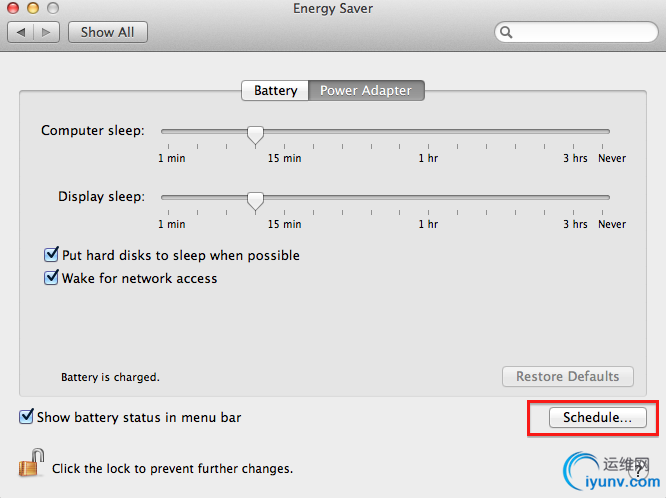Click the Energy Saver window title

tap(333, 9)
